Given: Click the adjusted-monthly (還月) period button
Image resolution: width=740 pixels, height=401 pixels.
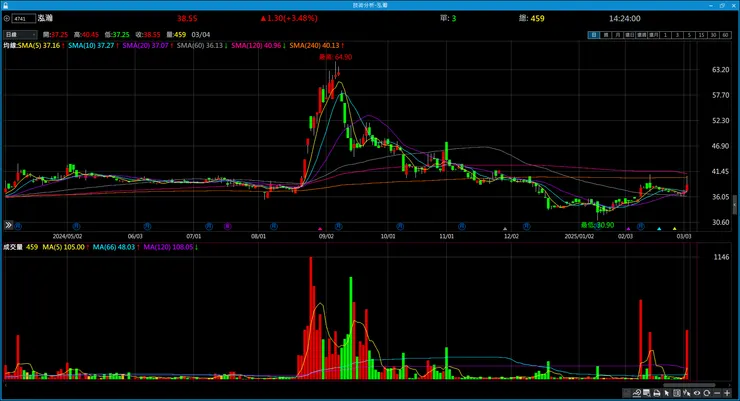Looking at the screenshot, I should [x=654, y=35].
